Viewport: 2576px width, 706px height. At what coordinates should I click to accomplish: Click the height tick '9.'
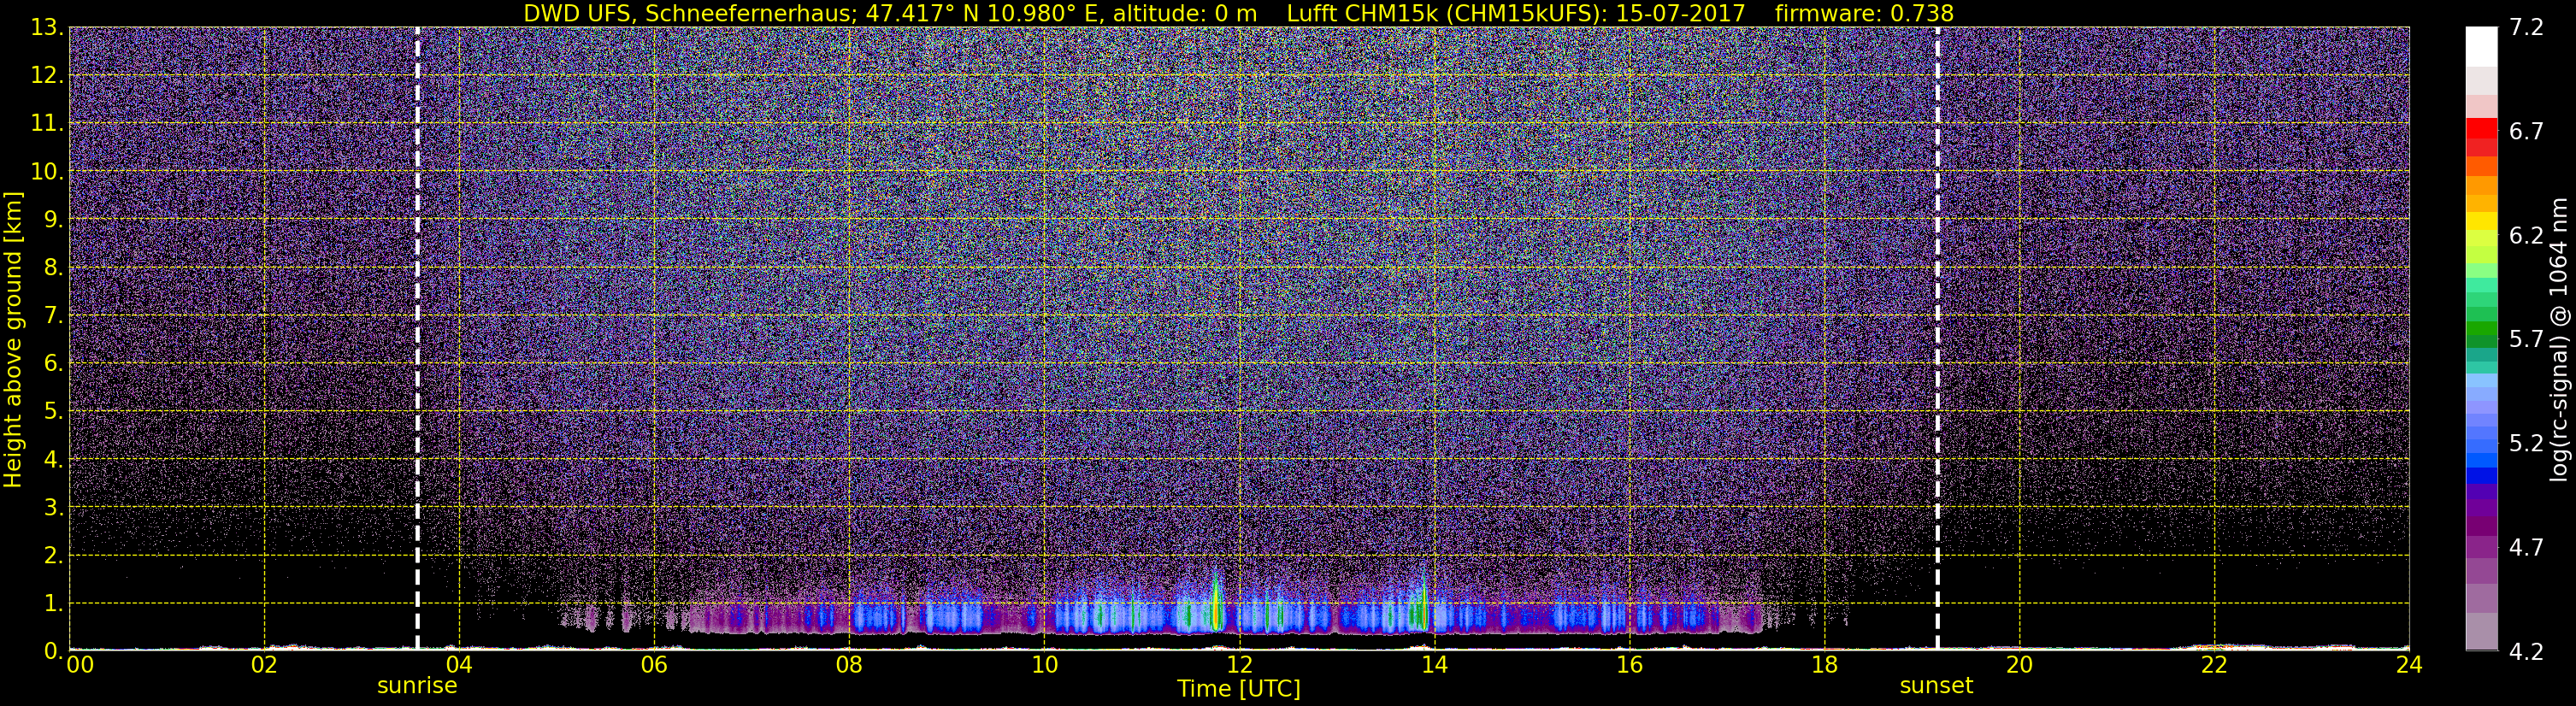pos(53,219)
